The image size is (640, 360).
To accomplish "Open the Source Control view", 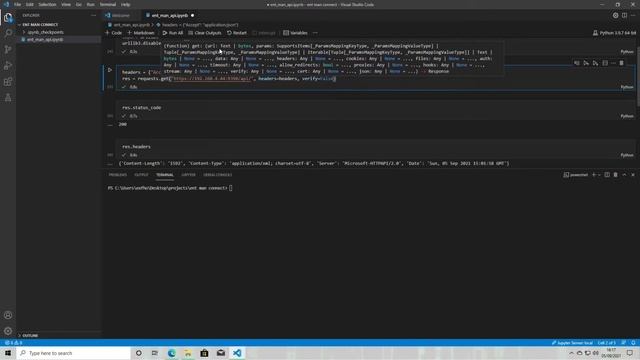I will tap(8, 49).
